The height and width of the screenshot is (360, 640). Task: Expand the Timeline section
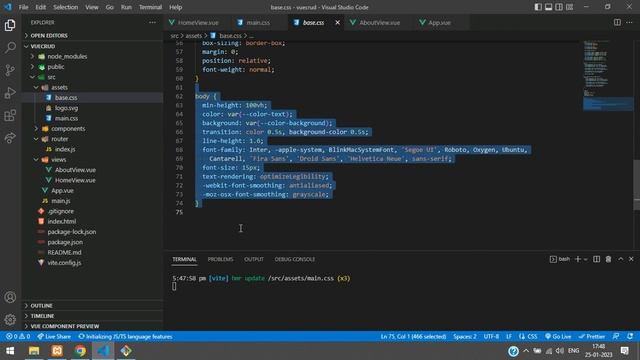pyautogui.click(x=92, y=316)
